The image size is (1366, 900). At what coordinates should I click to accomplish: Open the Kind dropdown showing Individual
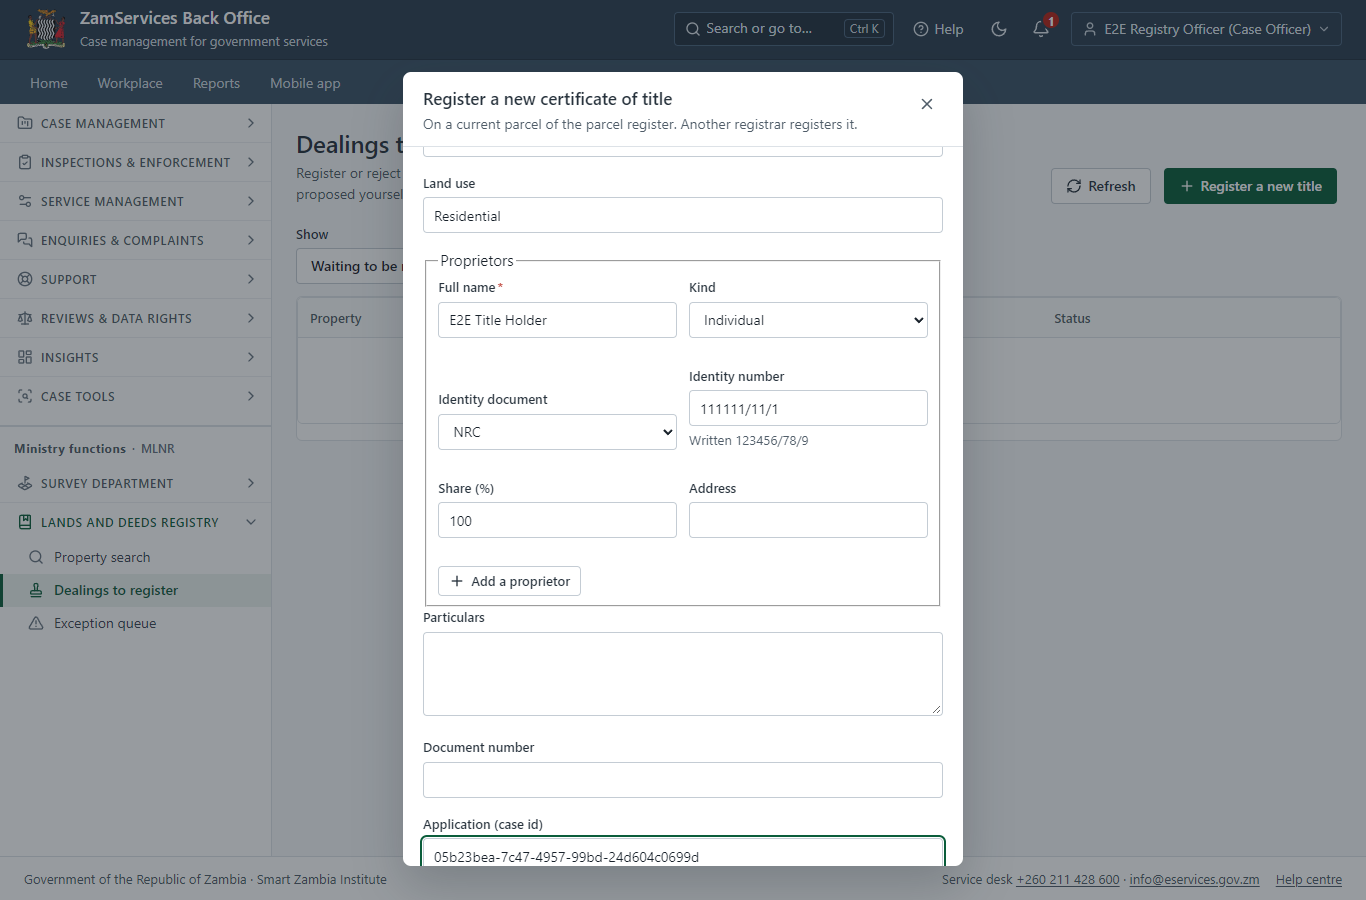(x=808, y=320)
